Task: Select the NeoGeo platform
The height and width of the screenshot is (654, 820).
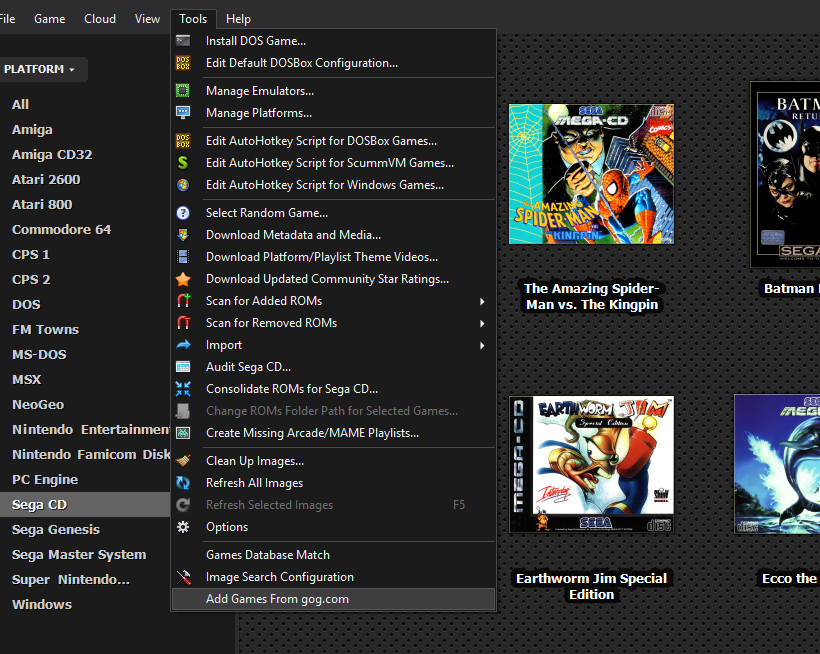Action: click(x=38, y=405)
